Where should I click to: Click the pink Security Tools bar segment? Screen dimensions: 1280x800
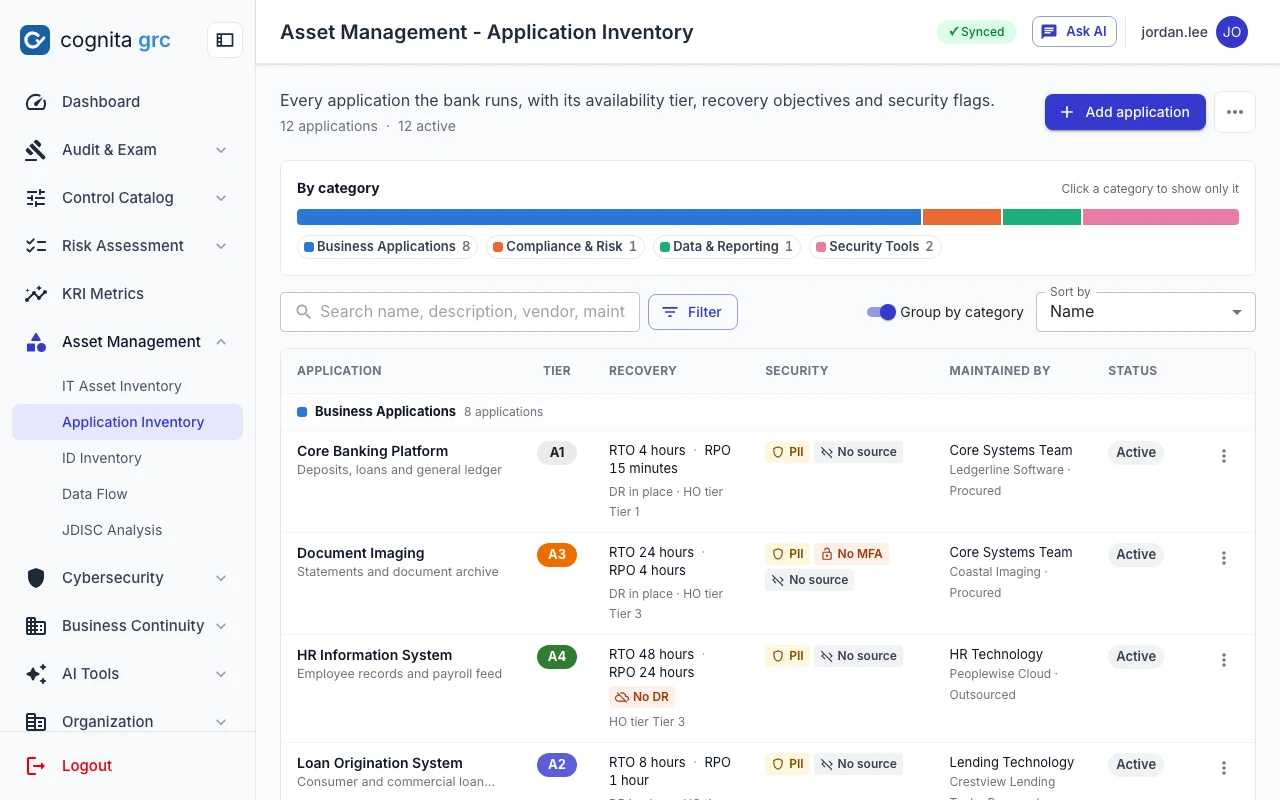point(1161,217)
